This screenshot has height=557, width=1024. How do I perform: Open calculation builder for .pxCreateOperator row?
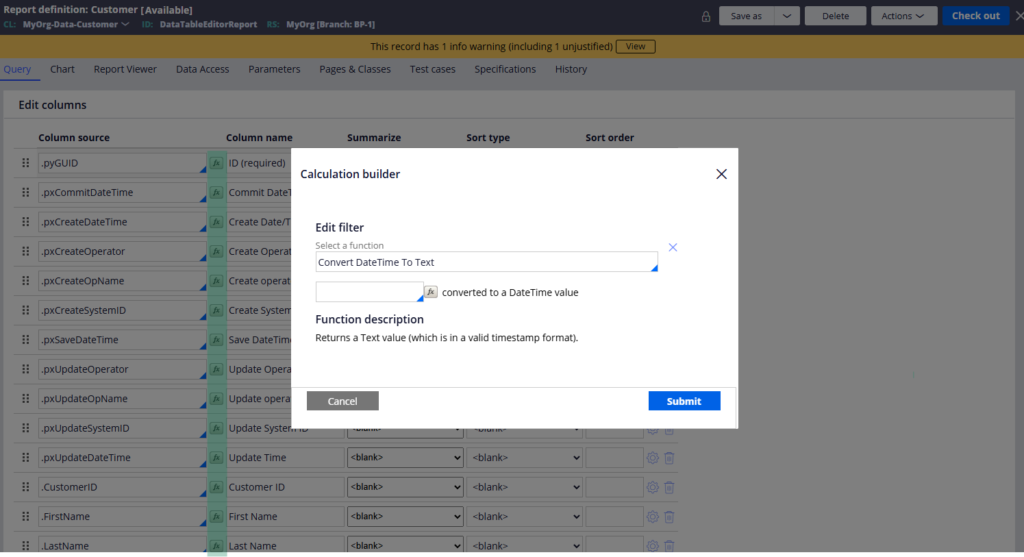[216, 251]
